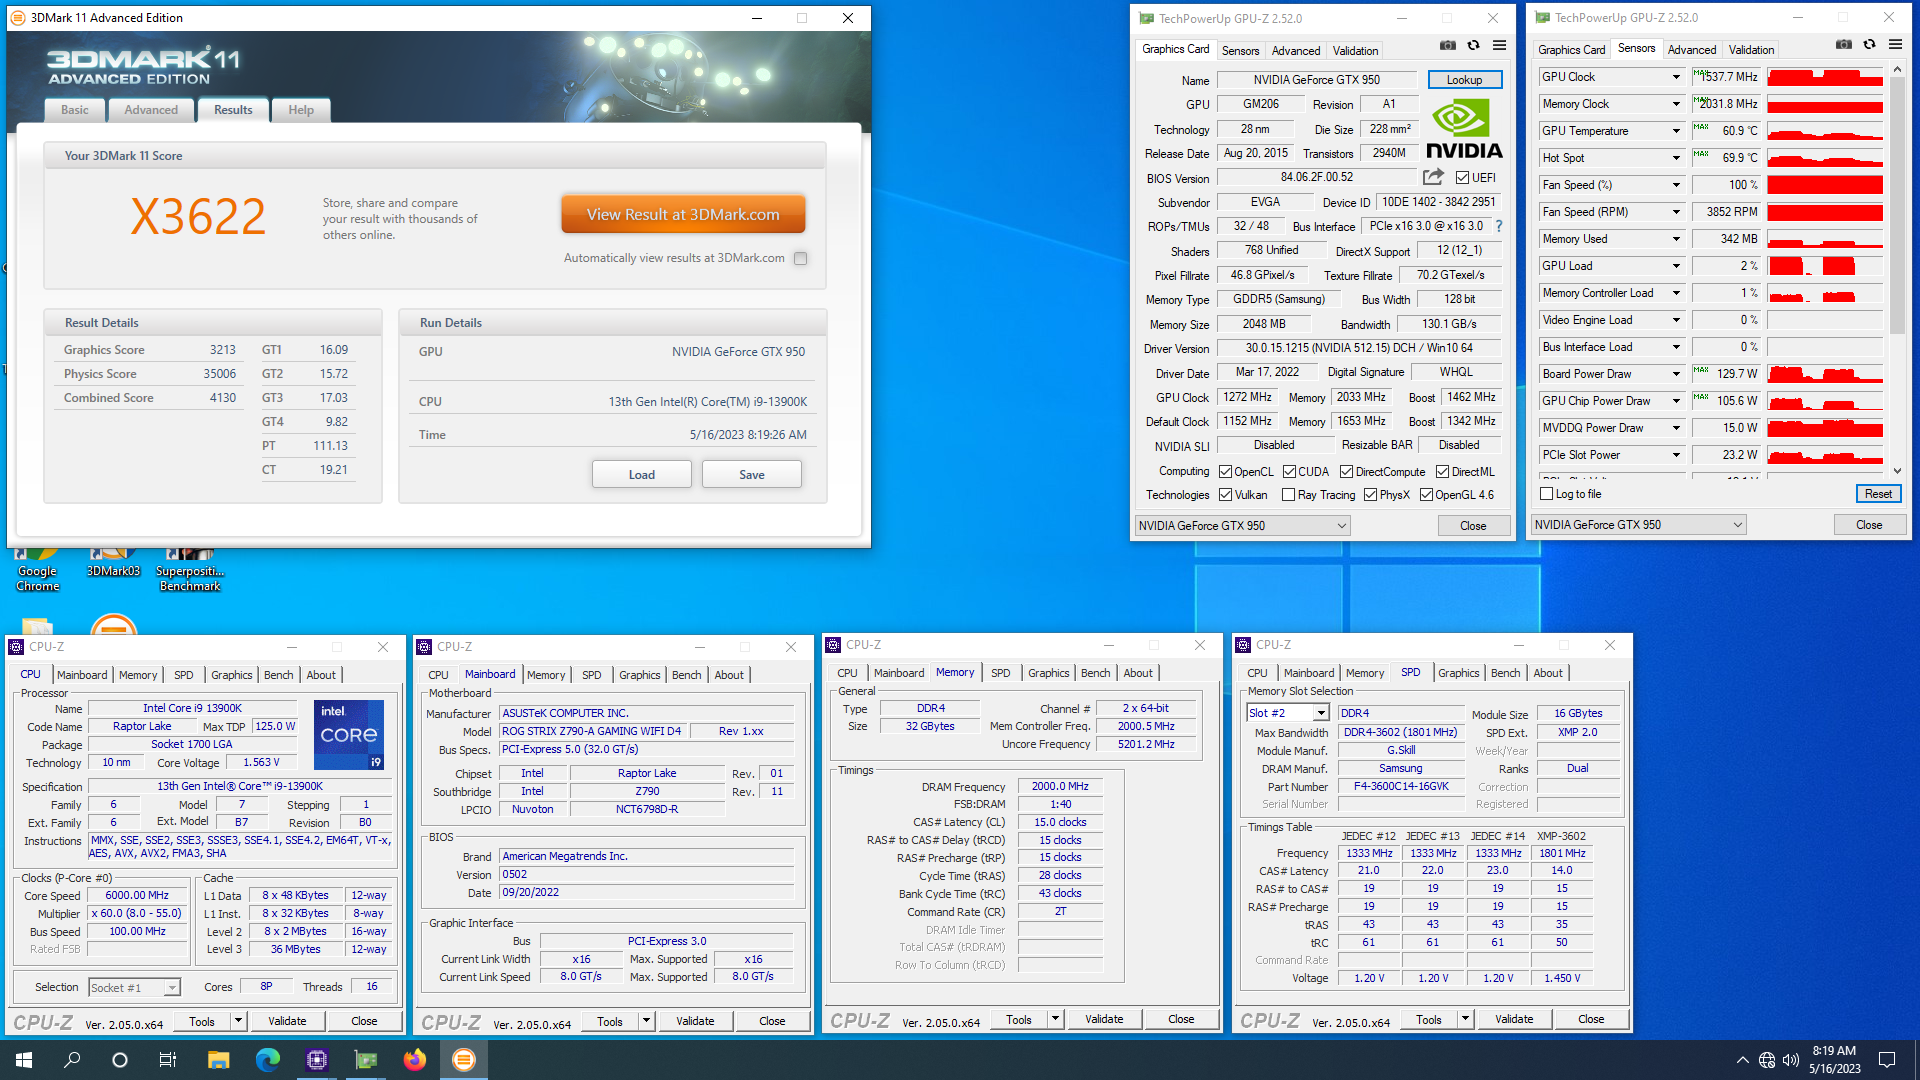
Task: Open the hamburger menu in GPU-Z Graphics Card window
Action: (1499, 45)
